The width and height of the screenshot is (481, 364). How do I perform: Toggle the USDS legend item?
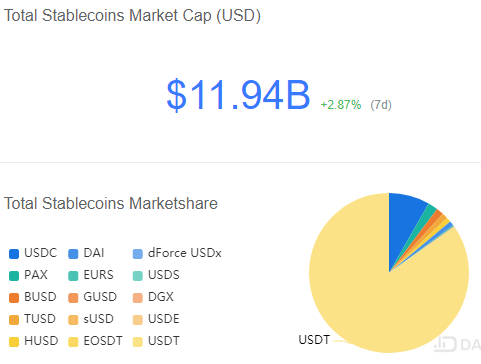(156, 275)
